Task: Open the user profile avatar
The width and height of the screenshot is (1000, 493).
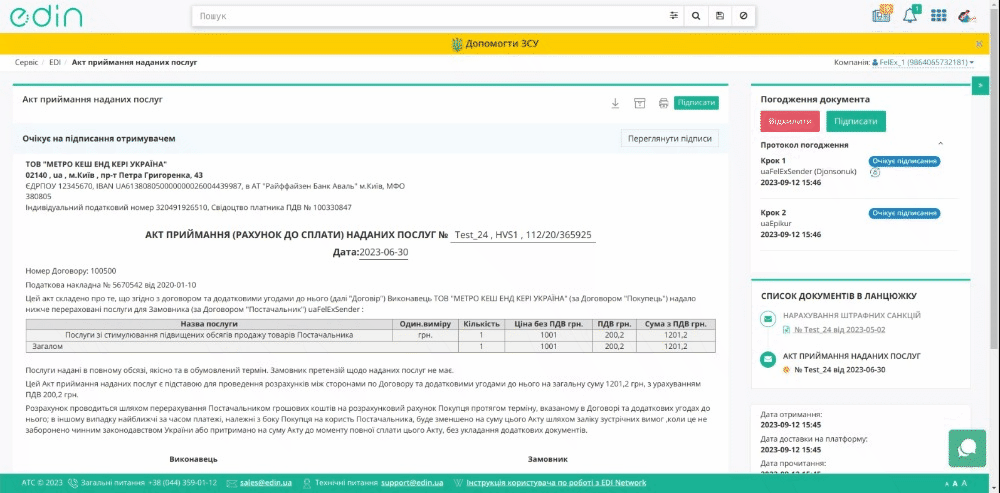Action: click(967, 15)
